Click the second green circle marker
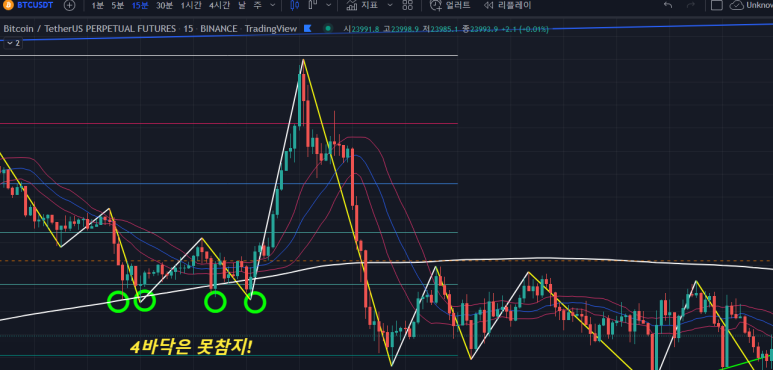 pyautogui.click(x=144, y=301)
